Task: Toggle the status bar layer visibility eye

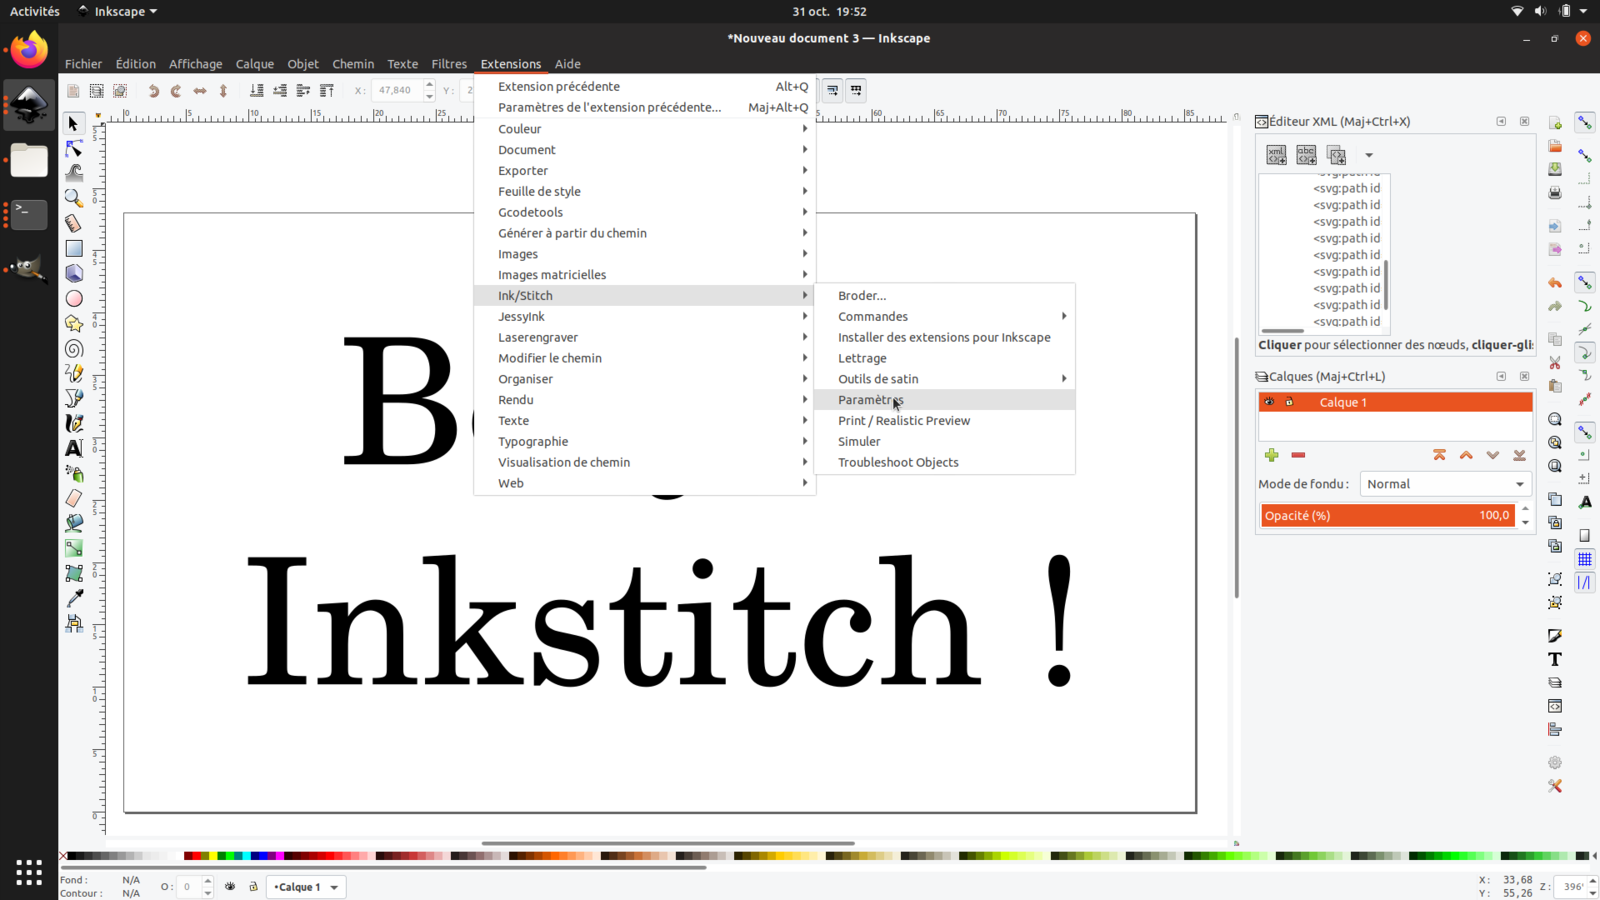Action: tap(230, 887)
